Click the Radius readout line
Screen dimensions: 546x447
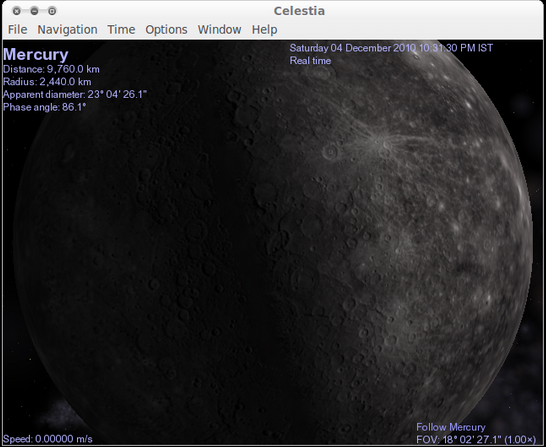47,82
